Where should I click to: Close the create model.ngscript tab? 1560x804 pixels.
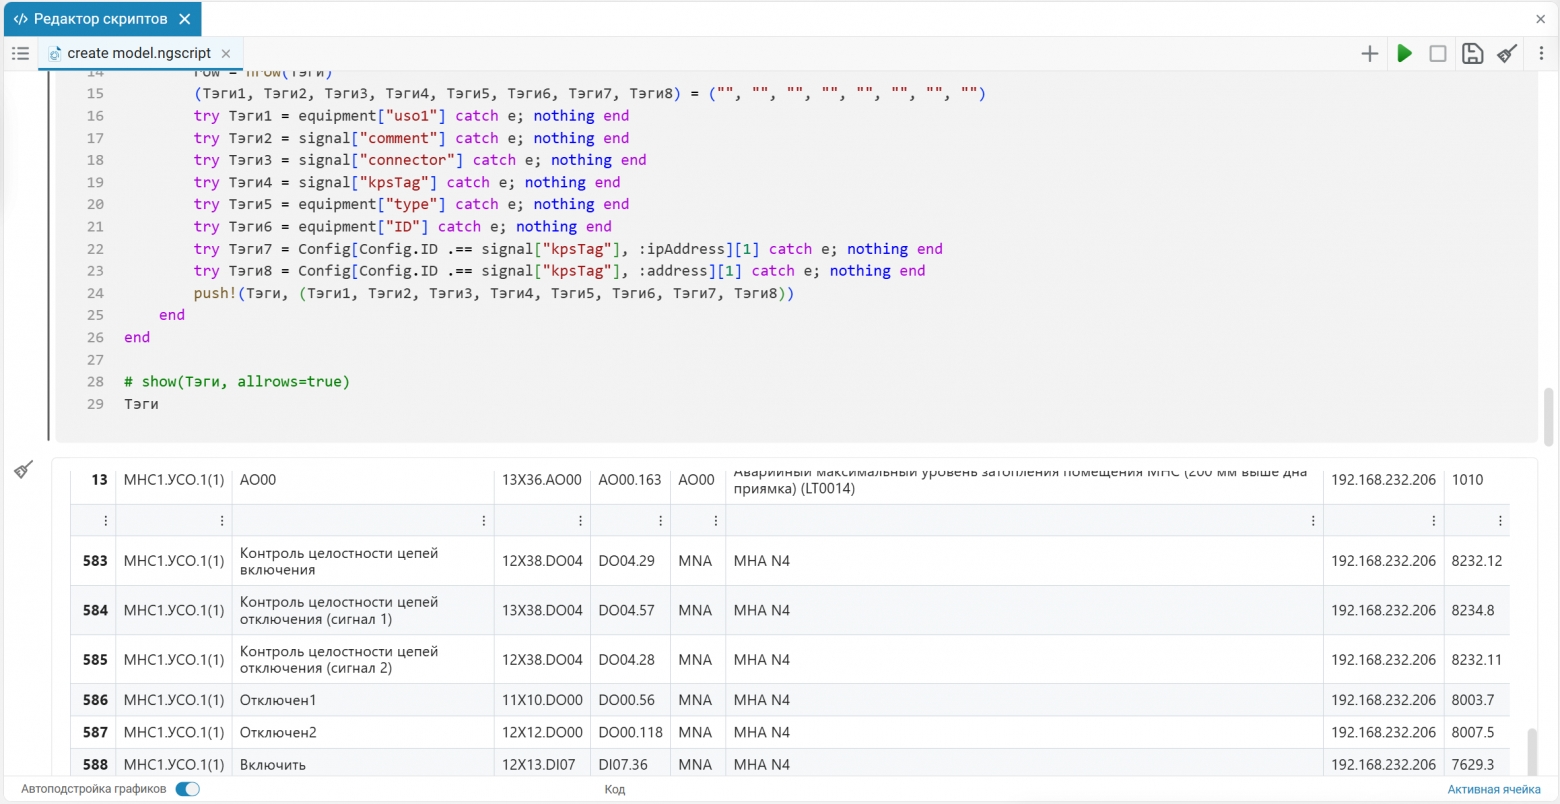226,54
